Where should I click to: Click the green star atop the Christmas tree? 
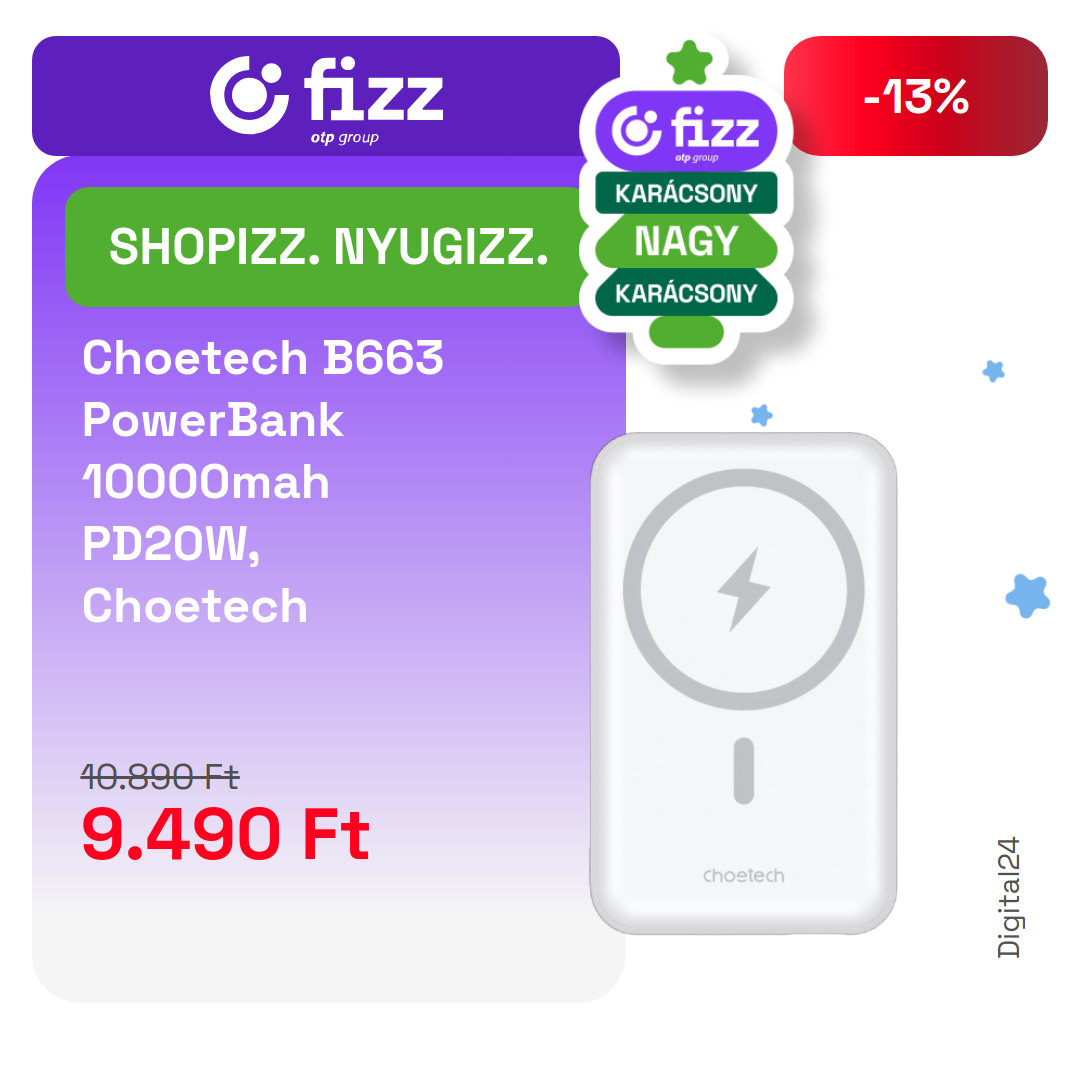[x=689, y=62]
